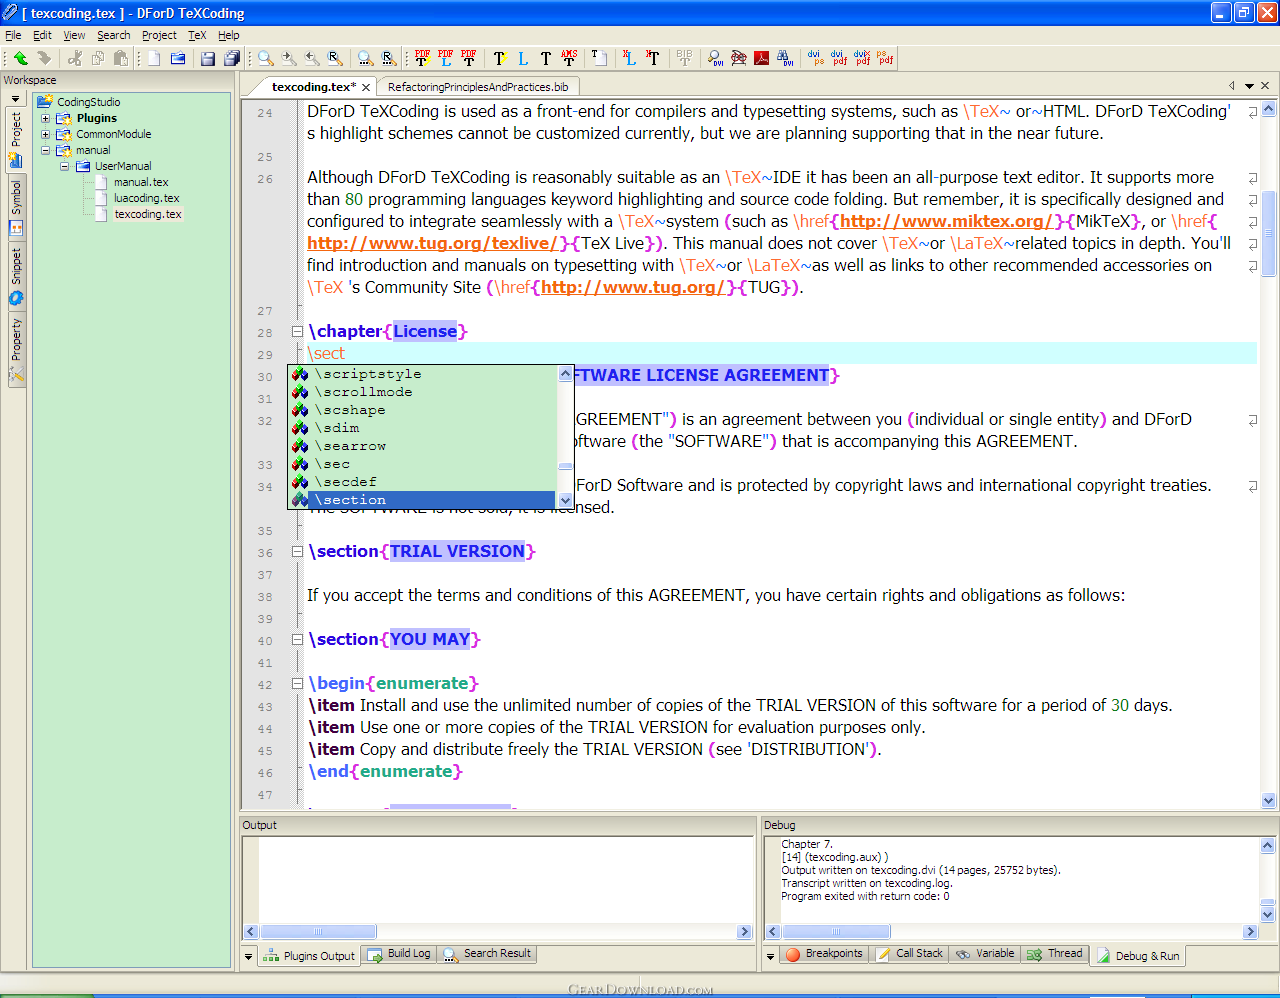Open manual.tex in the project tree
This screenshot has height=998, width=1280.
(x=141, y=182)
